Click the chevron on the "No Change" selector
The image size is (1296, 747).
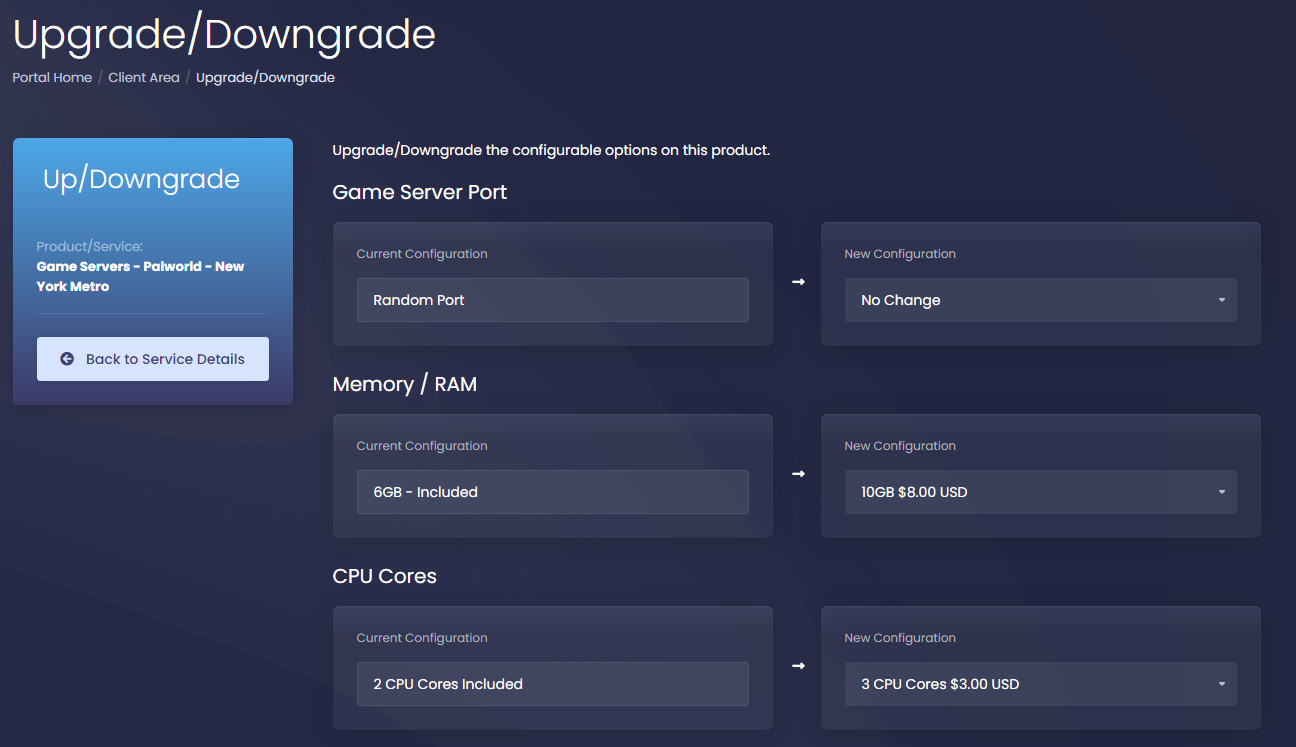coord(1220,300)
